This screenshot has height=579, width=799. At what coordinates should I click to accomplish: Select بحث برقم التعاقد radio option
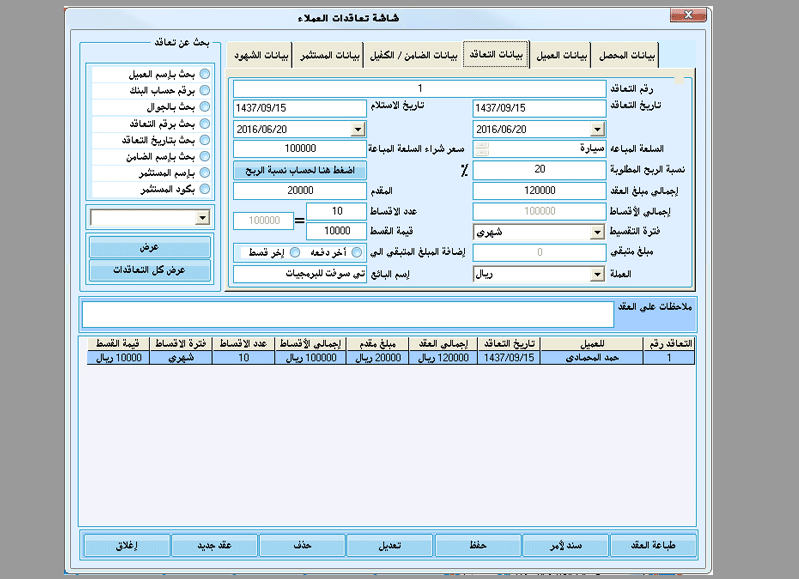204,123
